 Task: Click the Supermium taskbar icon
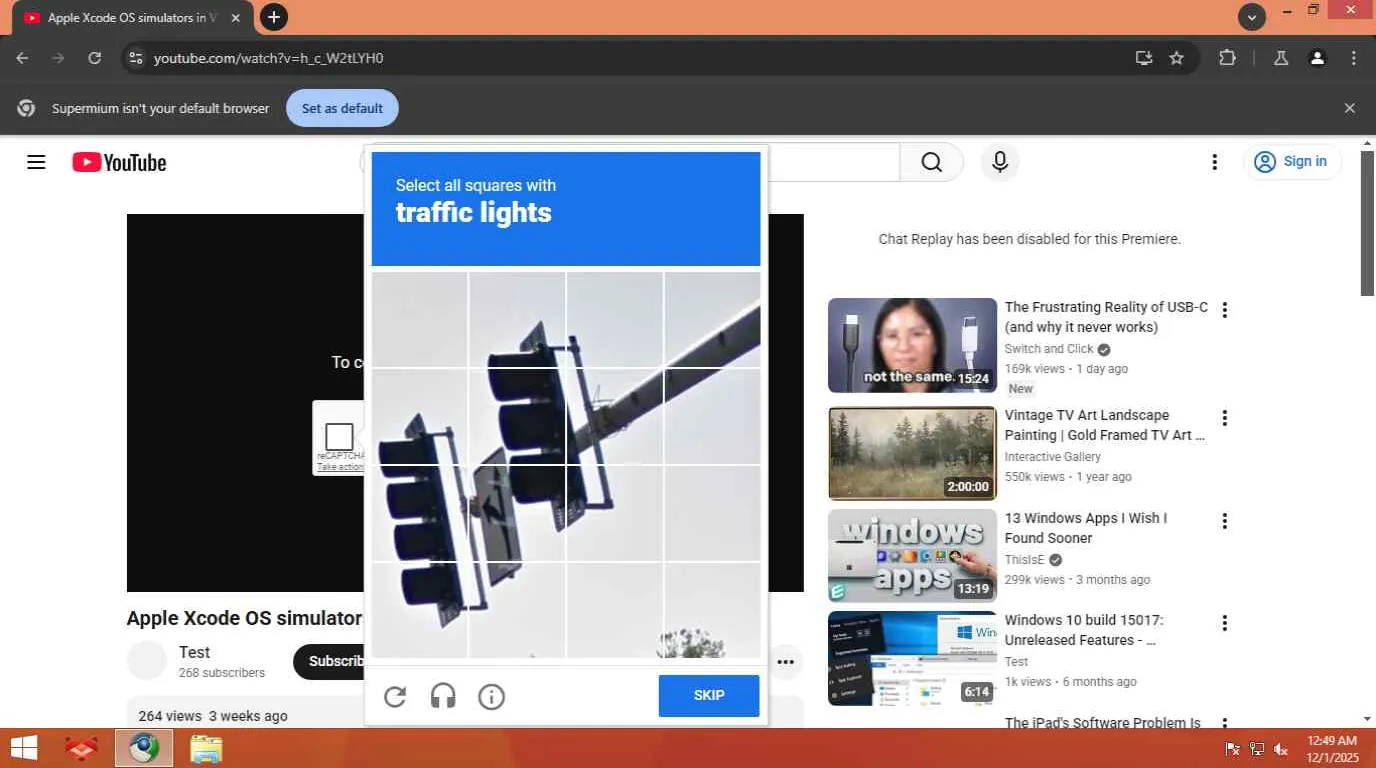tap(144, 748)
